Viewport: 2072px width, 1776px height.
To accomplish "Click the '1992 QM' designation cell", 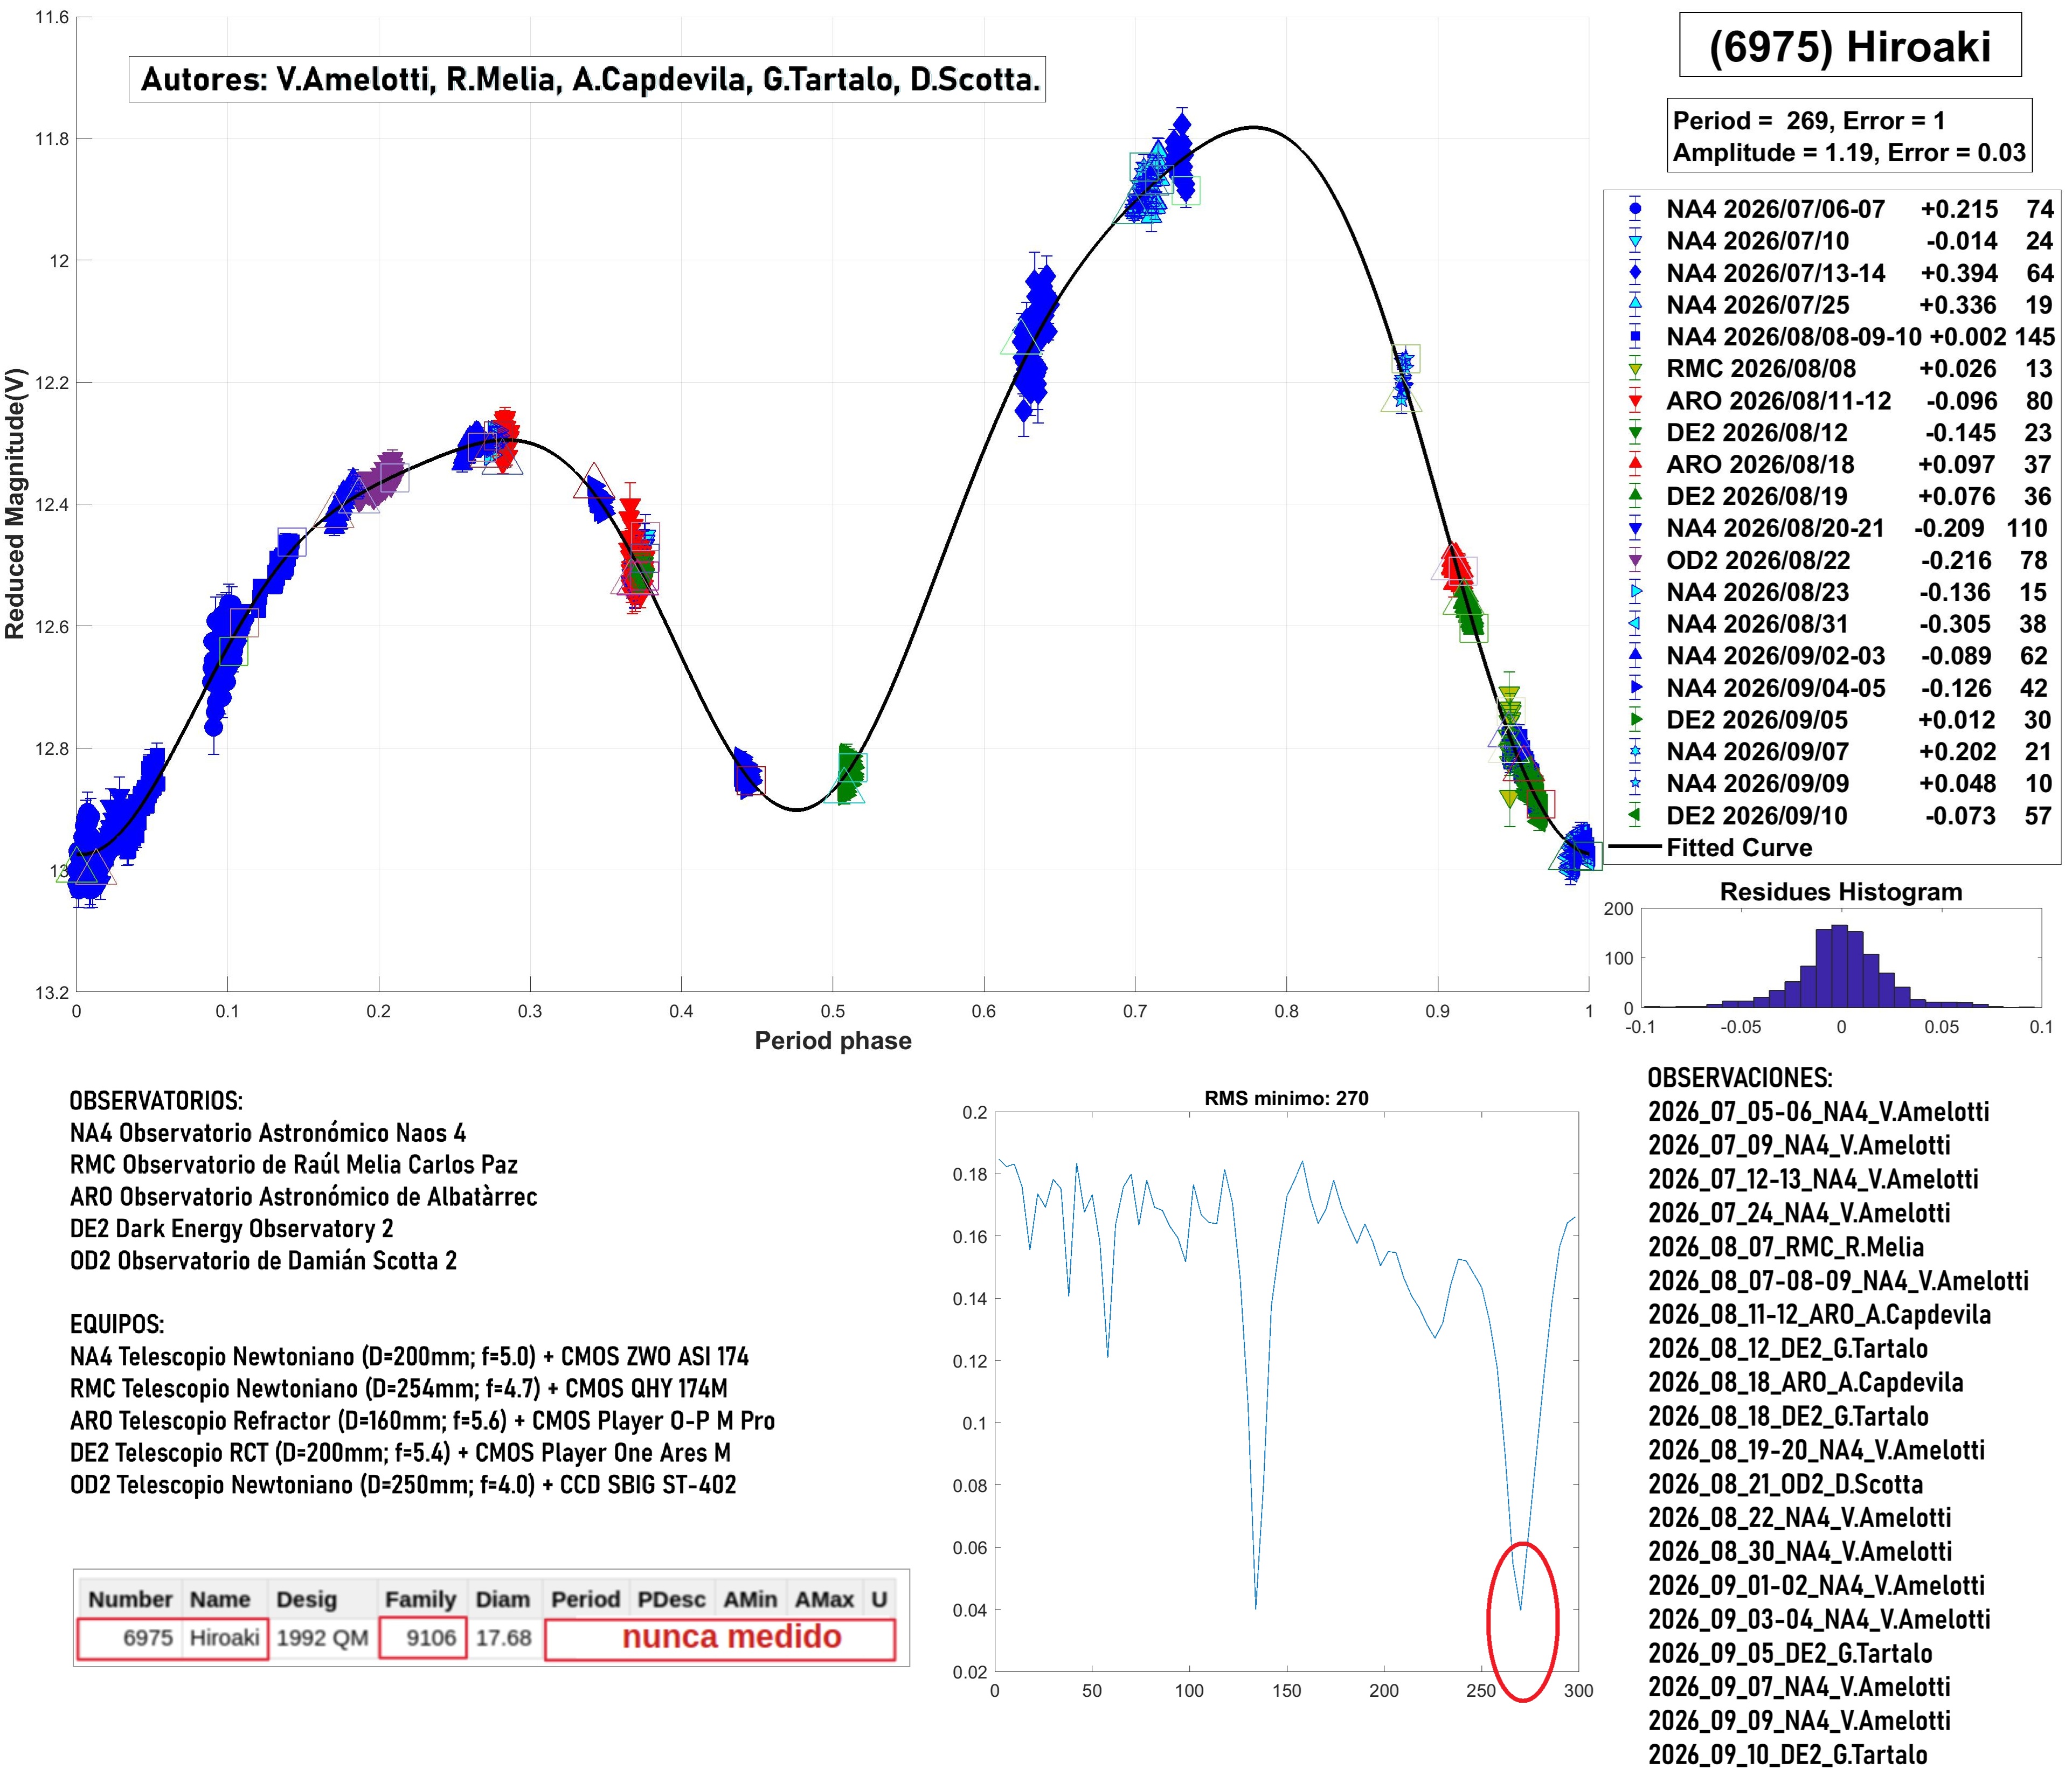I will coord(323,1638).
